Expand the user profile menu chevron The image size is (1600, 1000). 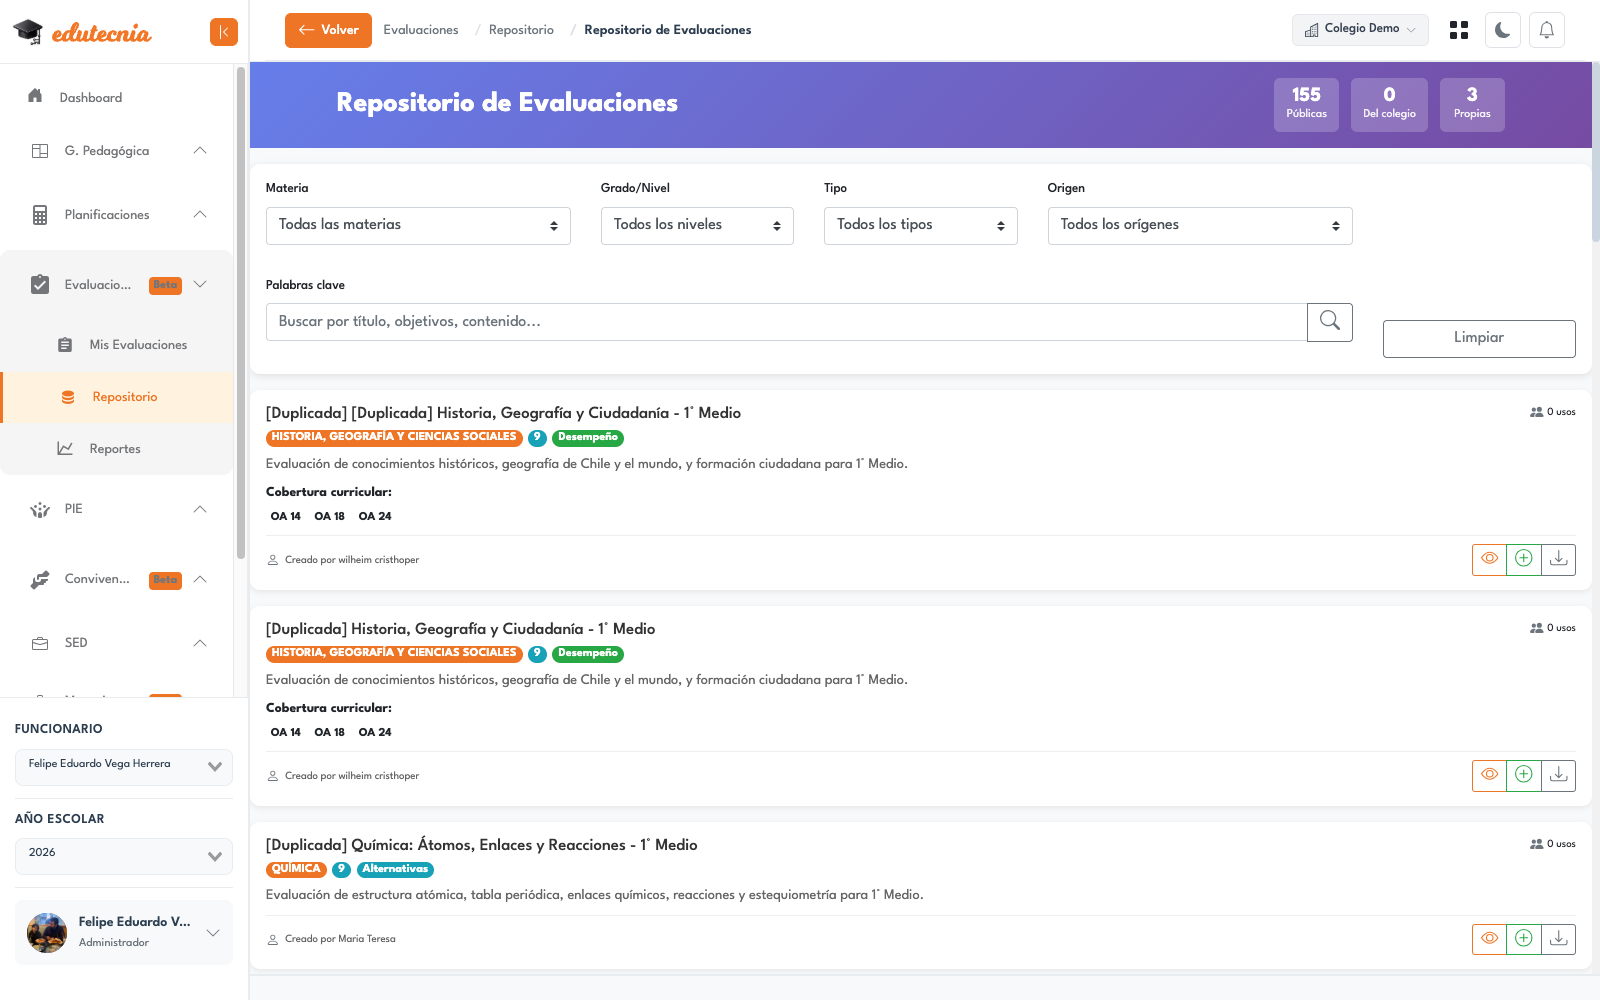pos(213,933)
